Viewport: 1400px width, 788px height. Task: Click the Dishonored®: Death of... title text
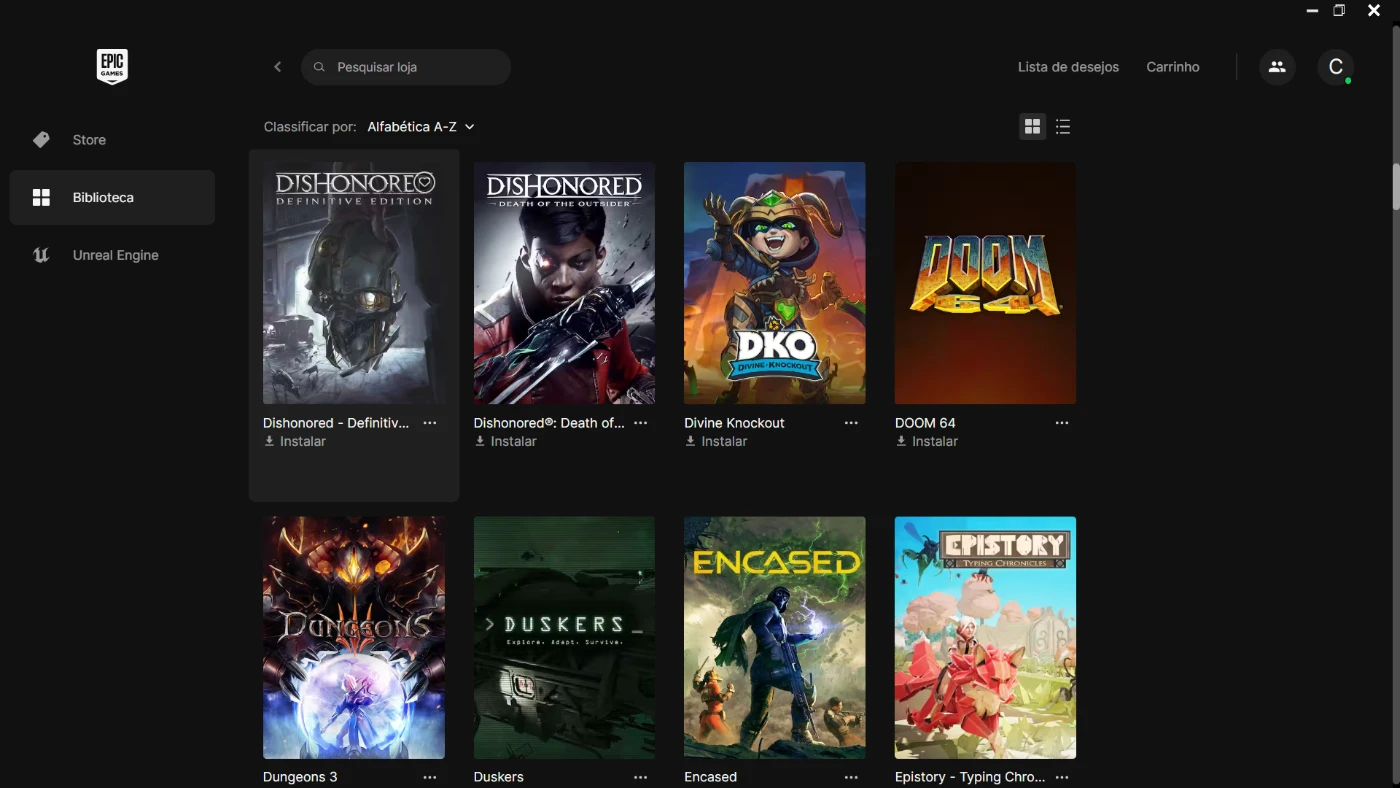pyautogui.click(x=549, y=423)
